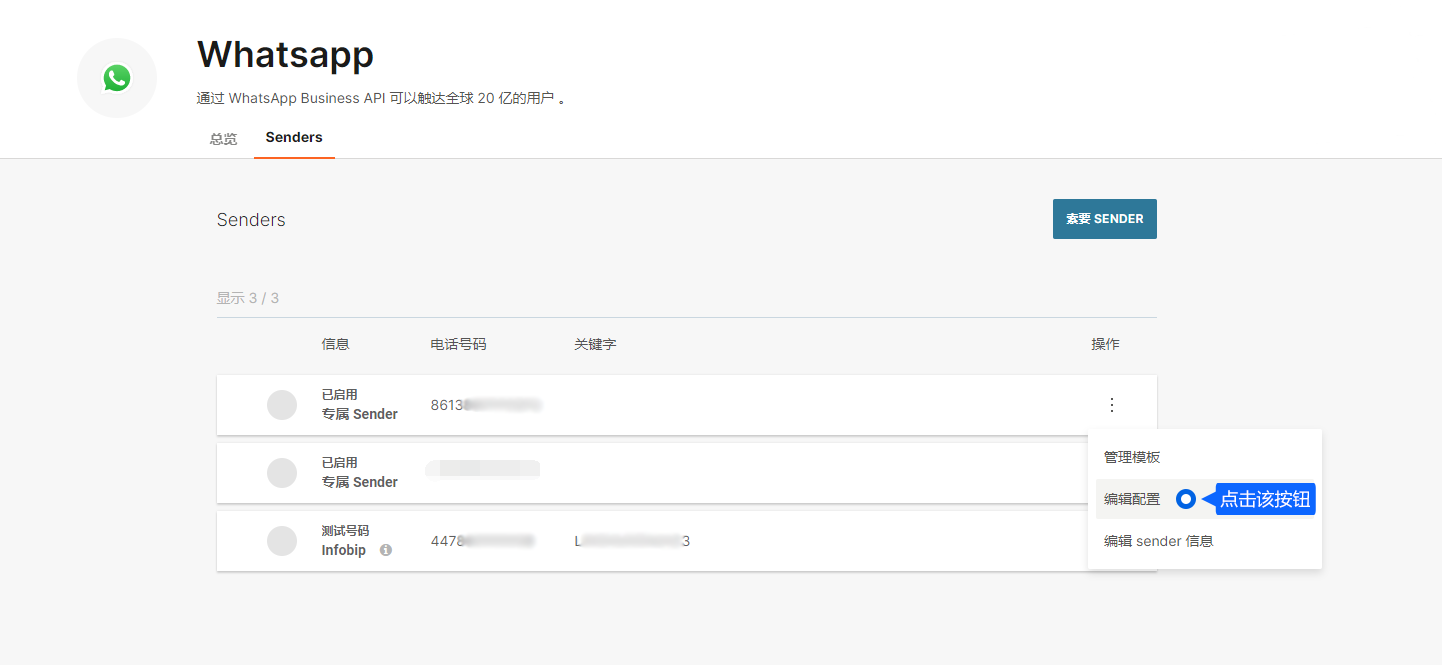Open the actions menu for the 8613 sender

(1111, 405)
